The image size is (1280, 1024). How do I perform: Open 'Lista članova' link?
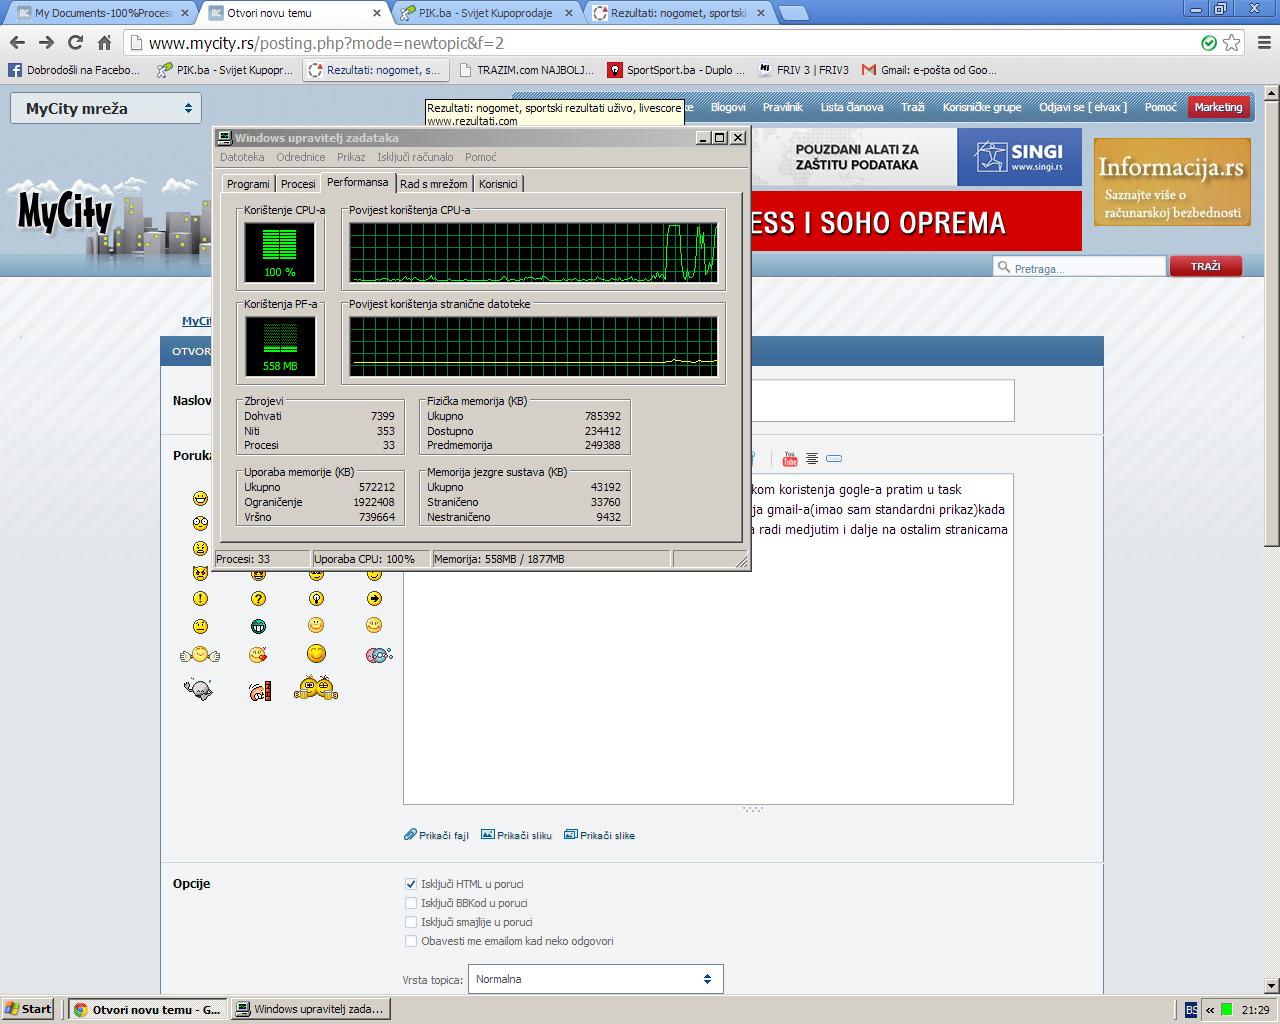(852, 107)
